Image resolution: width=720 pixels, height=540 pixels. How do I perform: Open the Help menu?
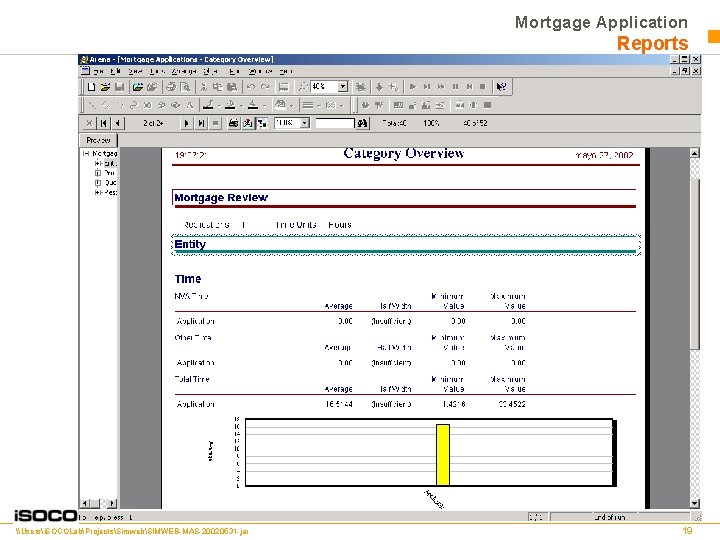[x=286, y=72]
